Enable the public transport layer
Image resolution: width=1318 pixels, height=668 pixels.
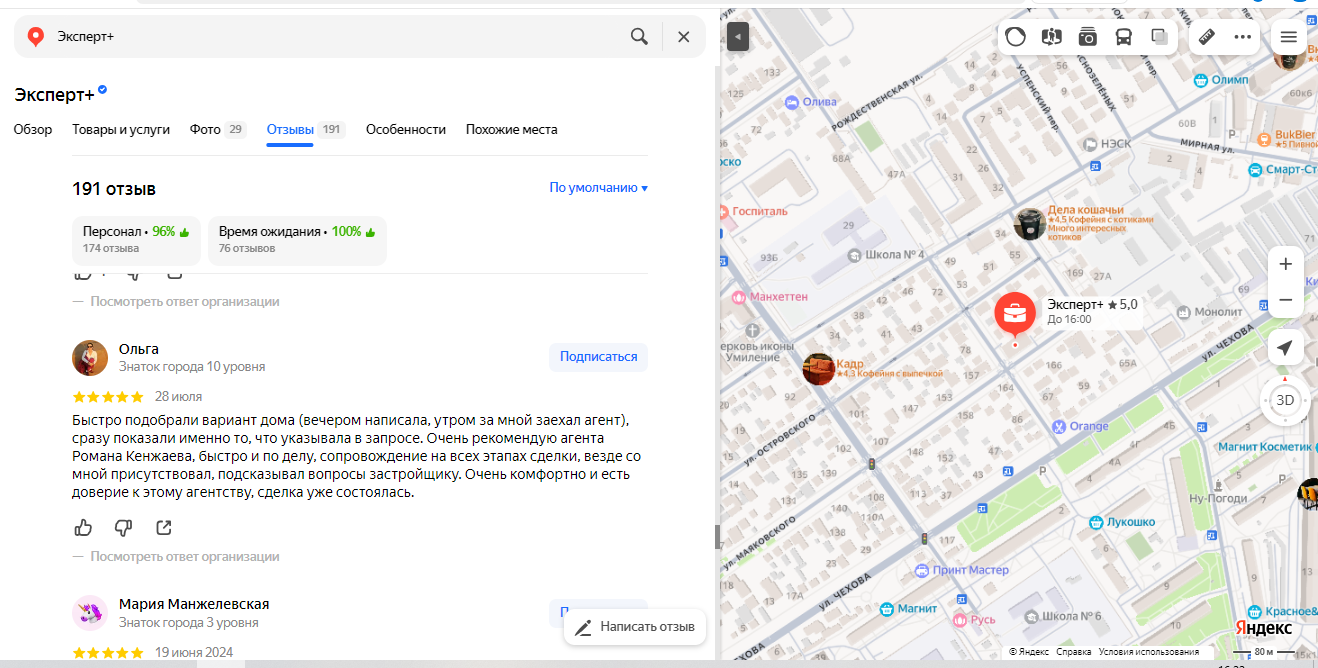click(x=1123, y=37)
